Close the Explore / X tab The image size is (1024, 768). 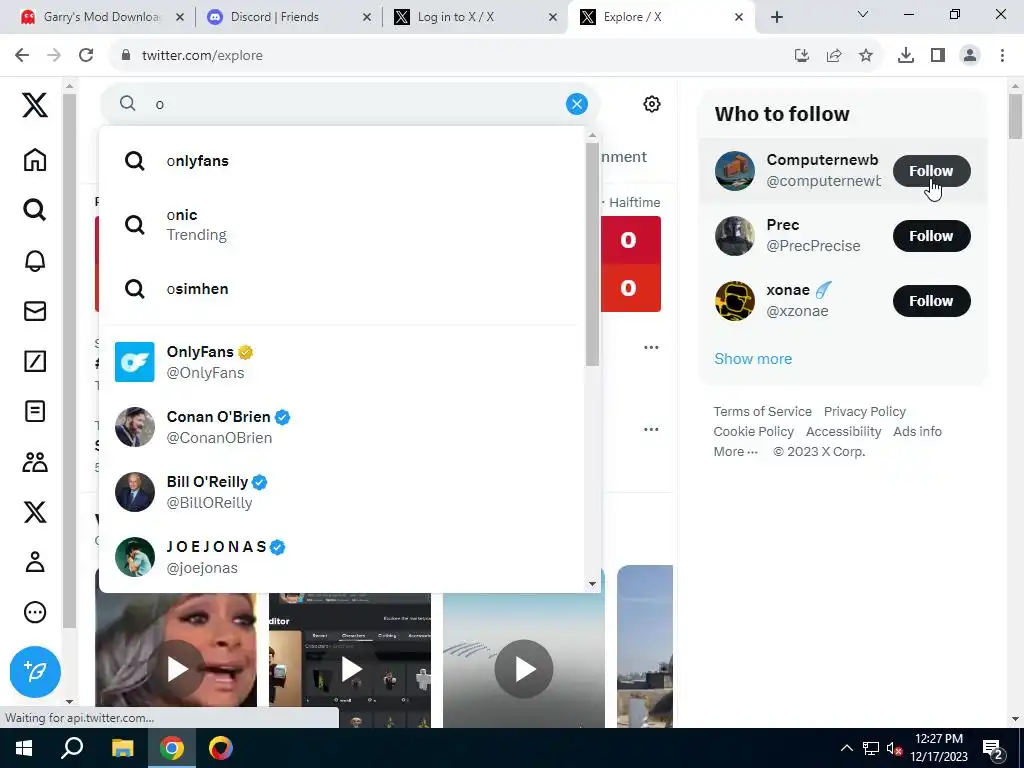pyautogui.click(x=739, y=17)
